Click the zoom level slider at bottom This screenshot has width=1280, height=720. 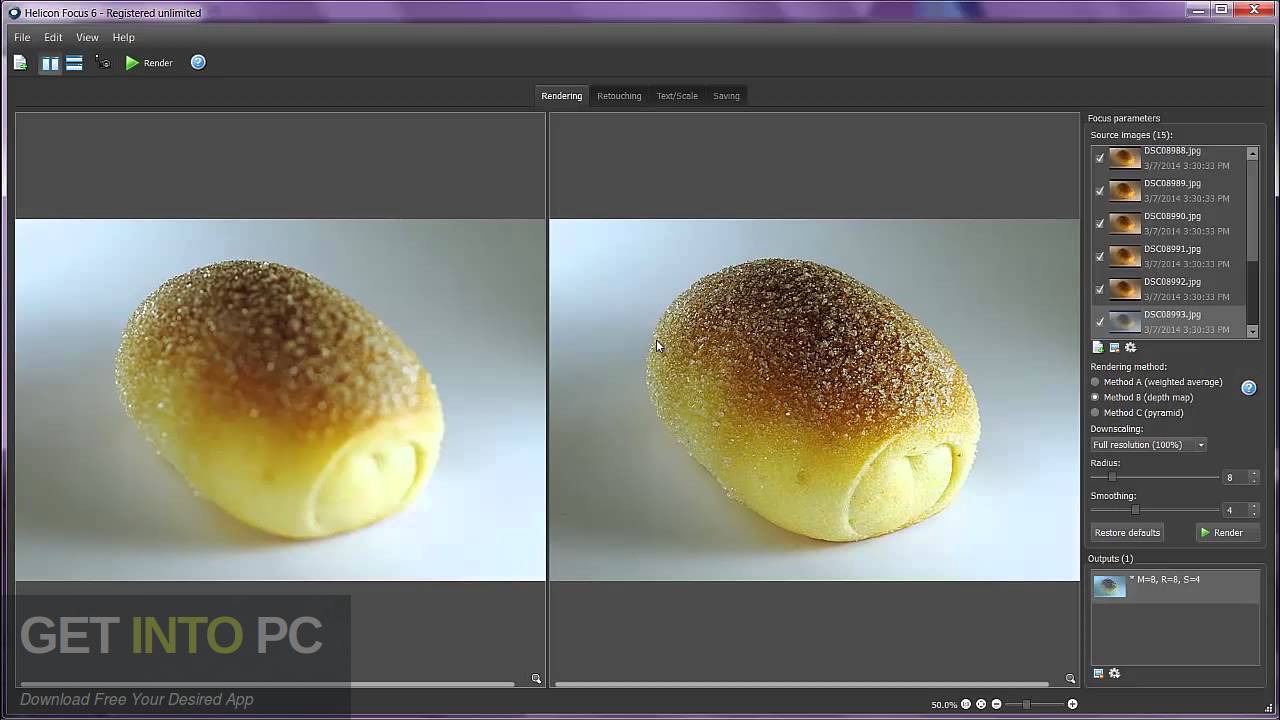[1034, 704]
